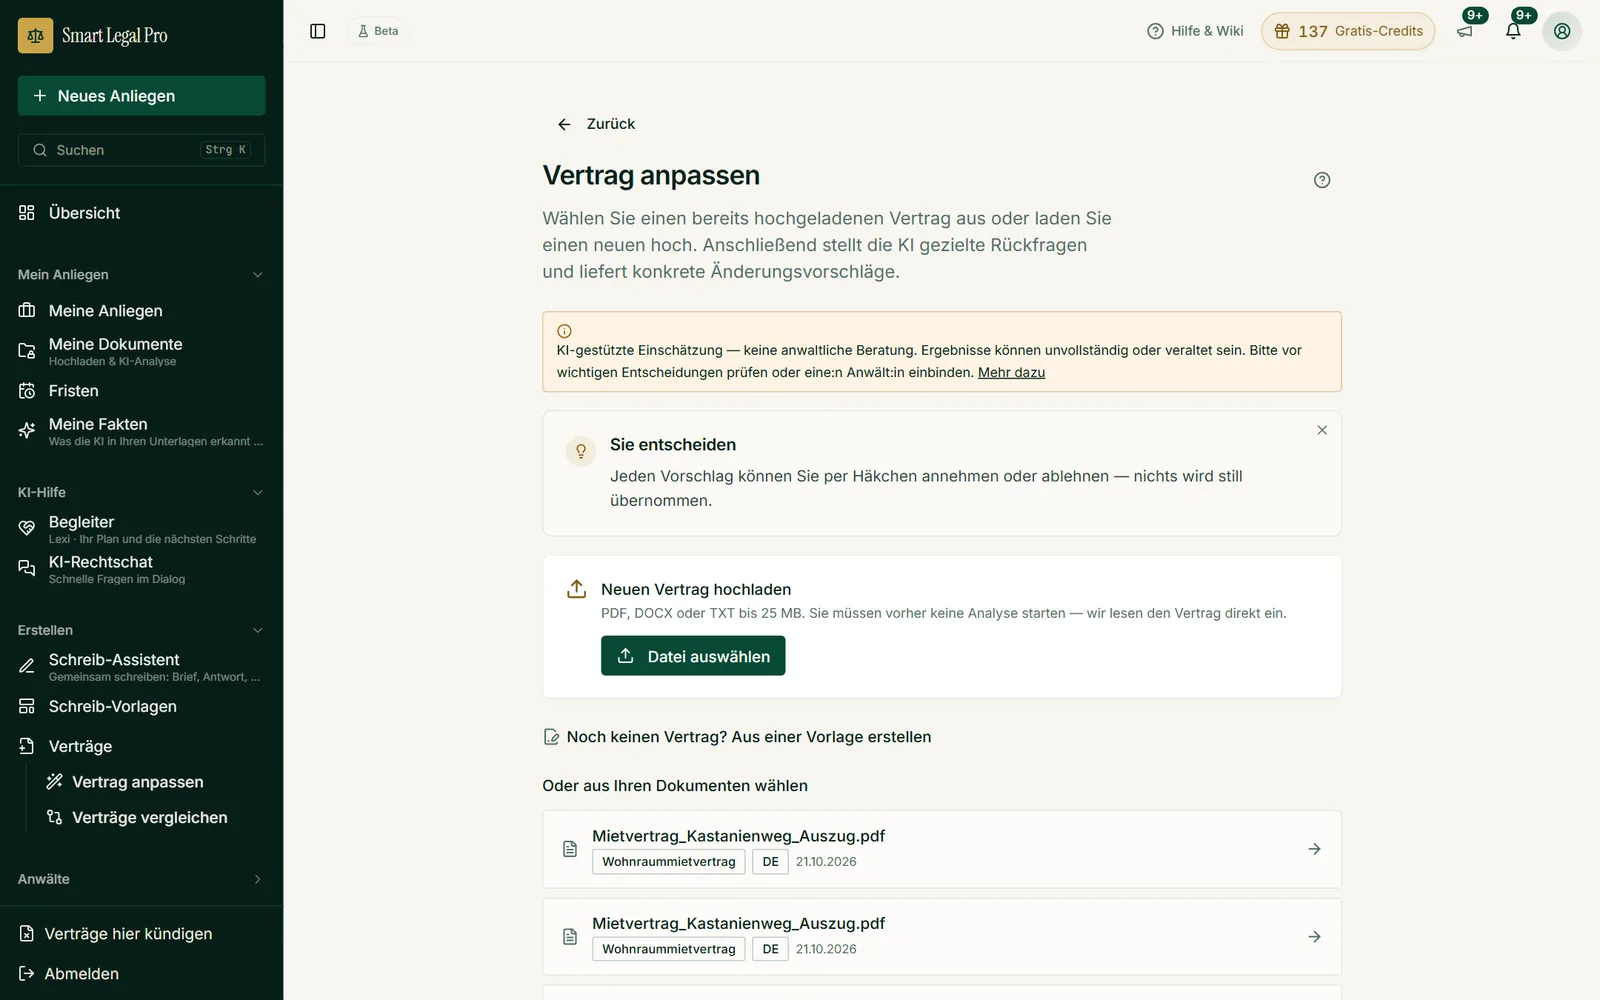The image size is (1600, 1000).
Task: Dismiss the Sie entscheiden hint
Action: (x=1322, y=430)
